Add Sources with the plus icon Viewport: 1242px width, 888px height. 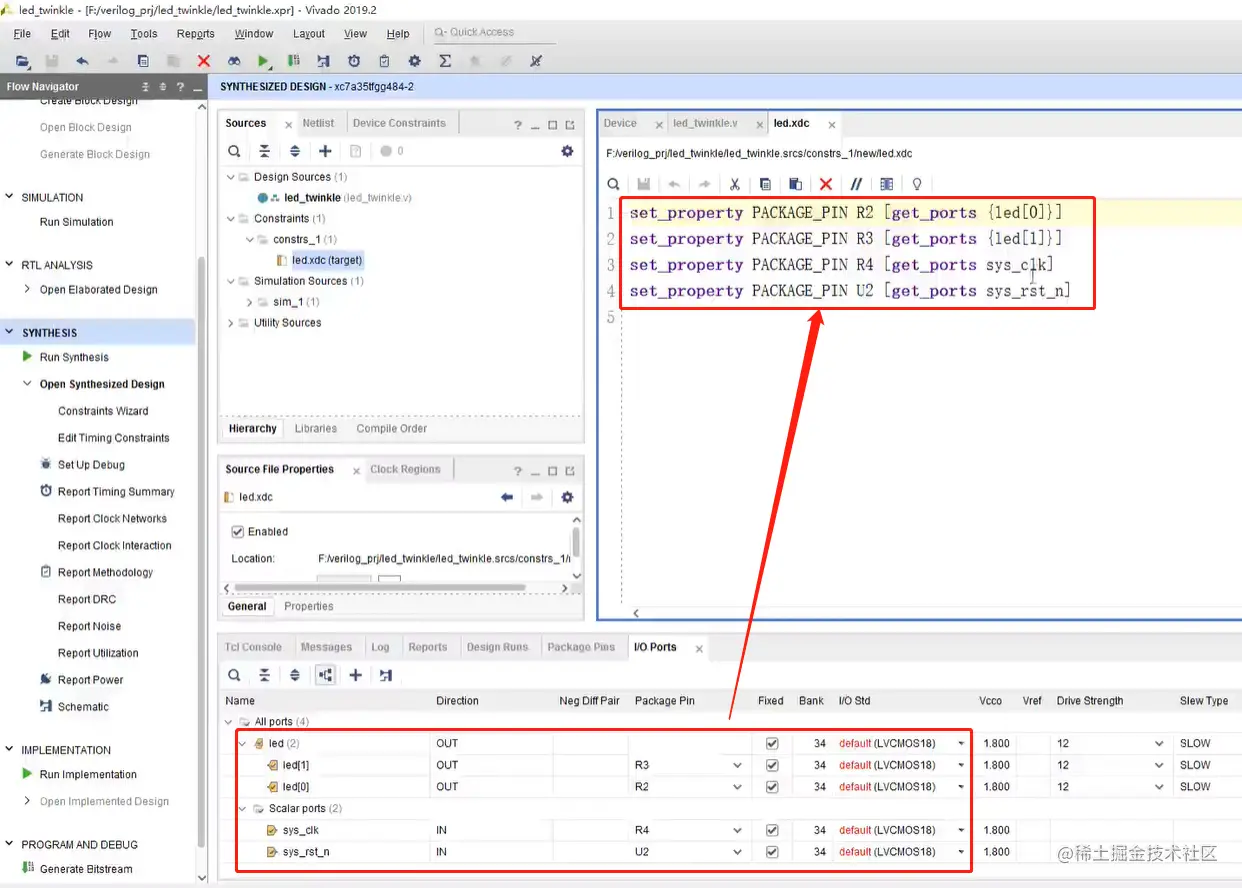[325, 151]
